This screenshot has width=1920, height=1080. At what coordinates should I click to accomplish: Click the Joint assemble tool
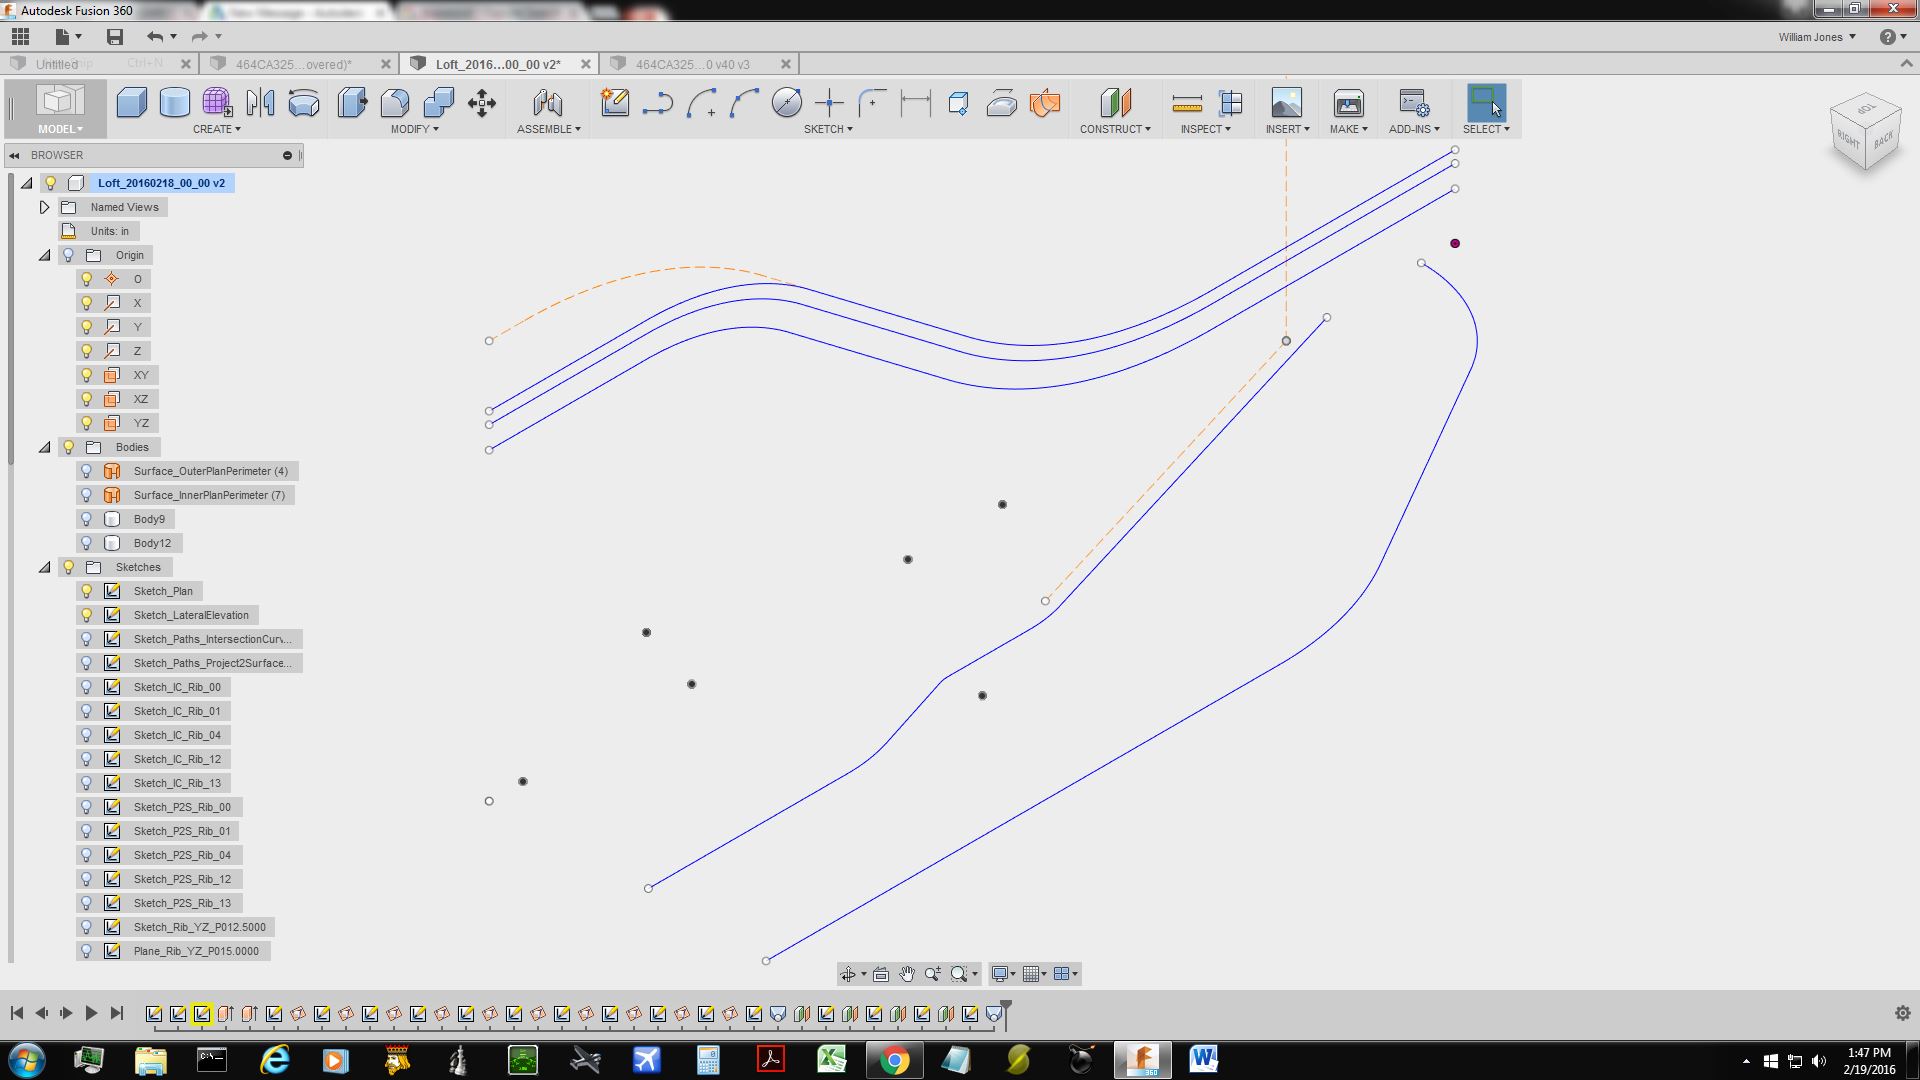(548, 103)
